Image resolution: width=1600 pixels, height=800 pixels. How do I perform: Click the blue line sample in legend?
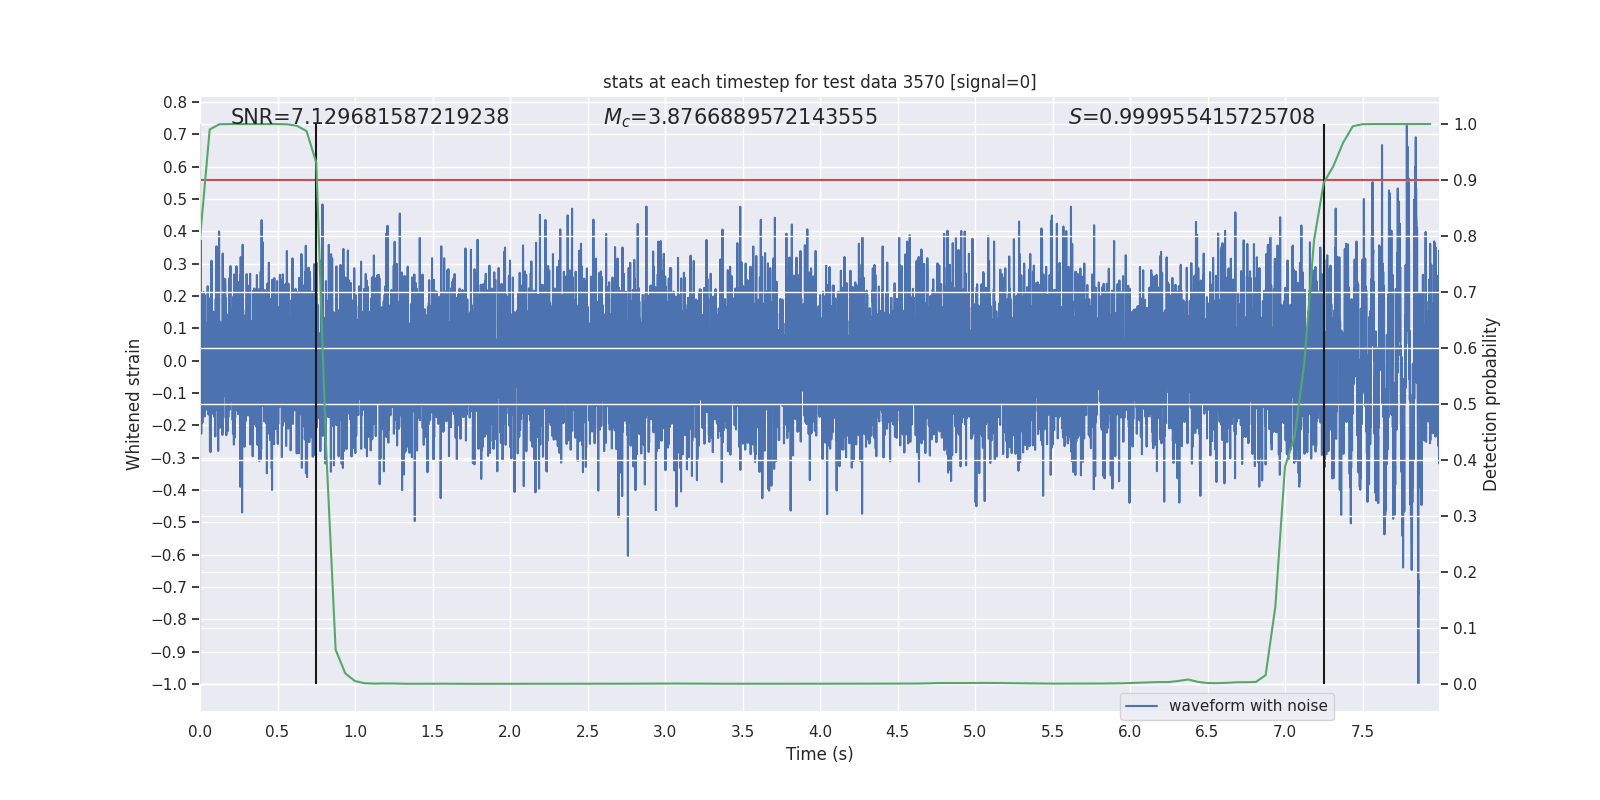pos(1141,706)
